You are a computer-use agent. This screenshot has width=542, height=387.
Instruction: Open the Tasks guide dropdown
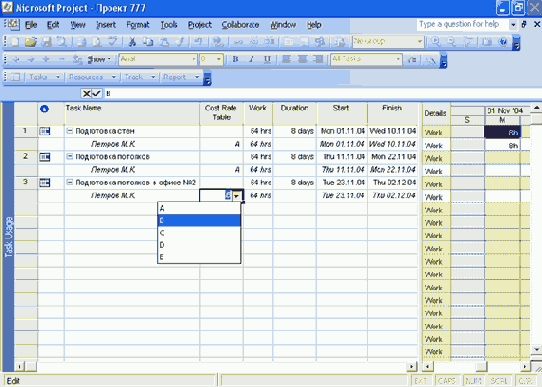pos(45,77)
